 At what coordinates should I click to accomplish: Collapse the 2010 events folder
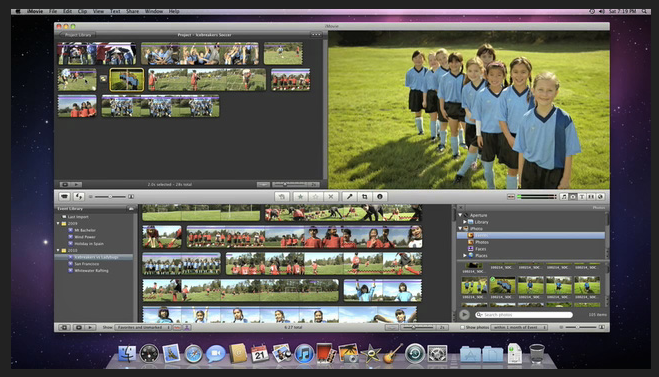coord(58,250)
